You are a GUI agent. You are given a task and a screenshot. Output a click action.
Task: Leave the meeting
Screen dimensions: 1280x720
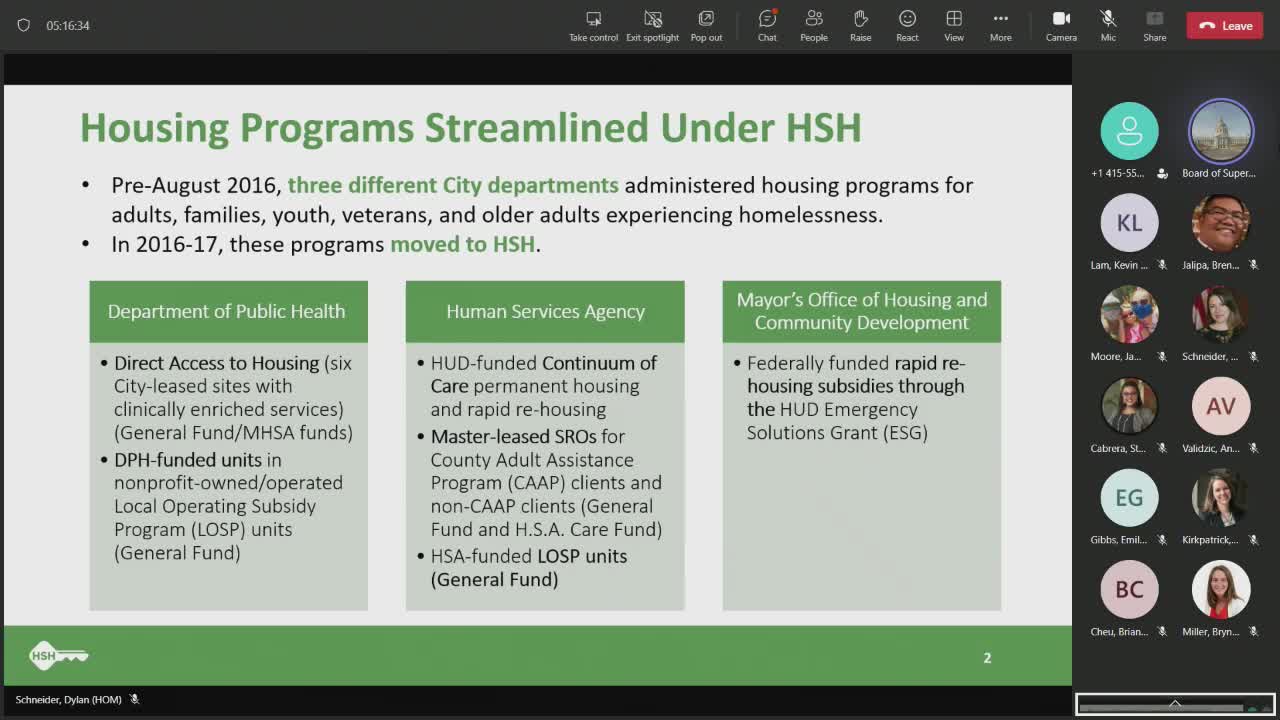[1224, 25]
